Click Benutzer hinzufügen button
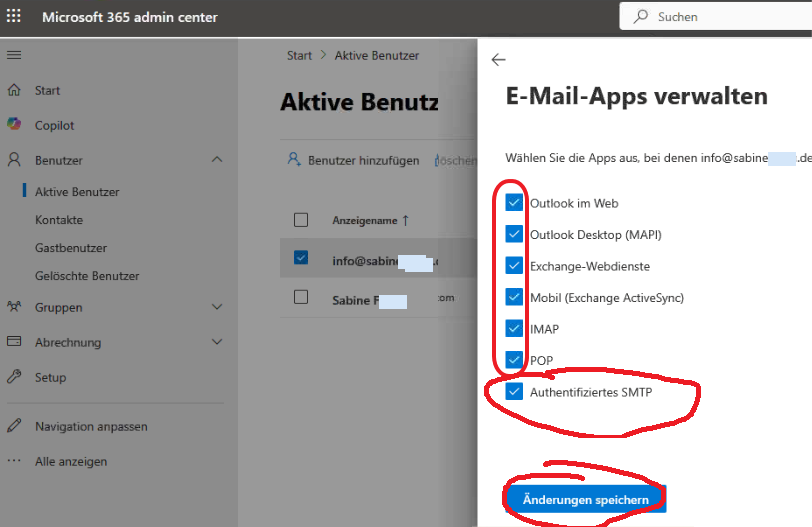812x527 pixels. [354, 160]
